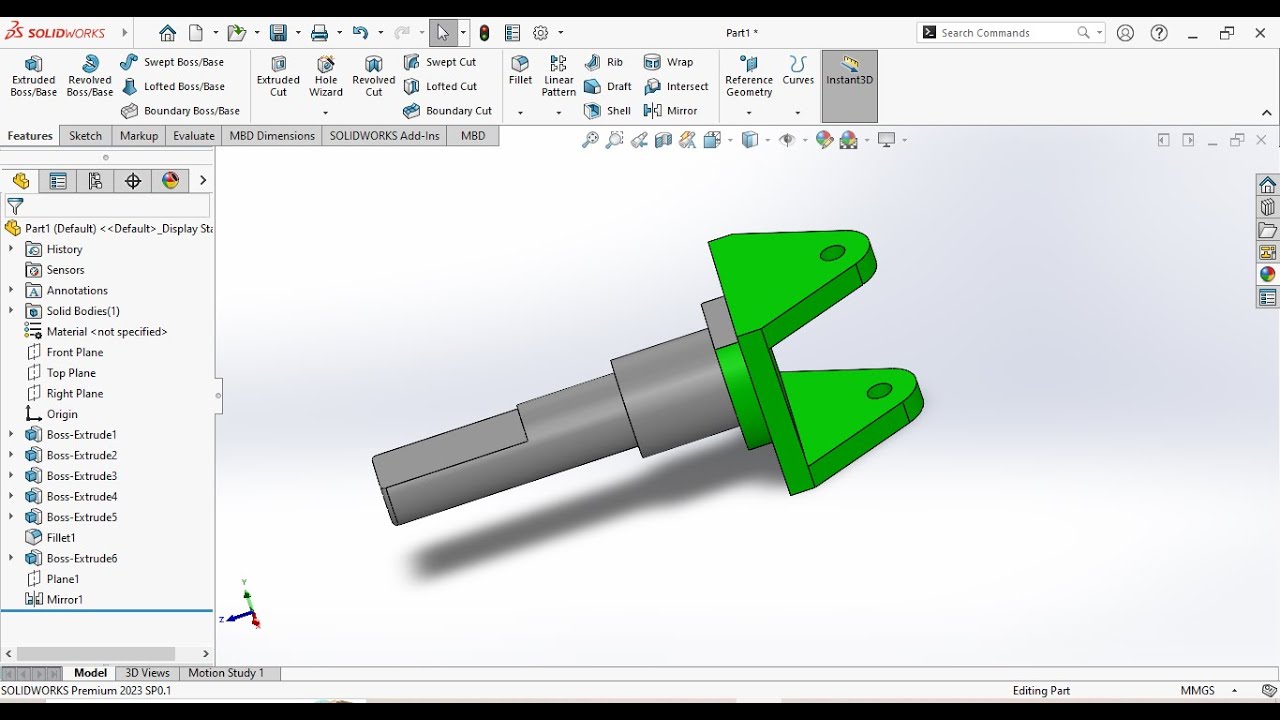Viewport: 1280px width, 720px height.
Task: Select the Draft tool
Action: click(x=608, y=86)
